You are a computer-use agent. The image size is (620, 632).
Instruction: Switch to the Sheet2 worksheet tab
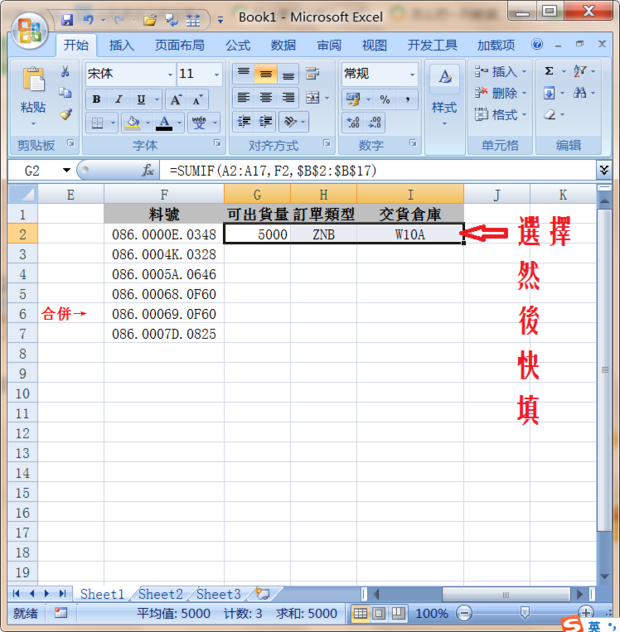click(160, 594)
